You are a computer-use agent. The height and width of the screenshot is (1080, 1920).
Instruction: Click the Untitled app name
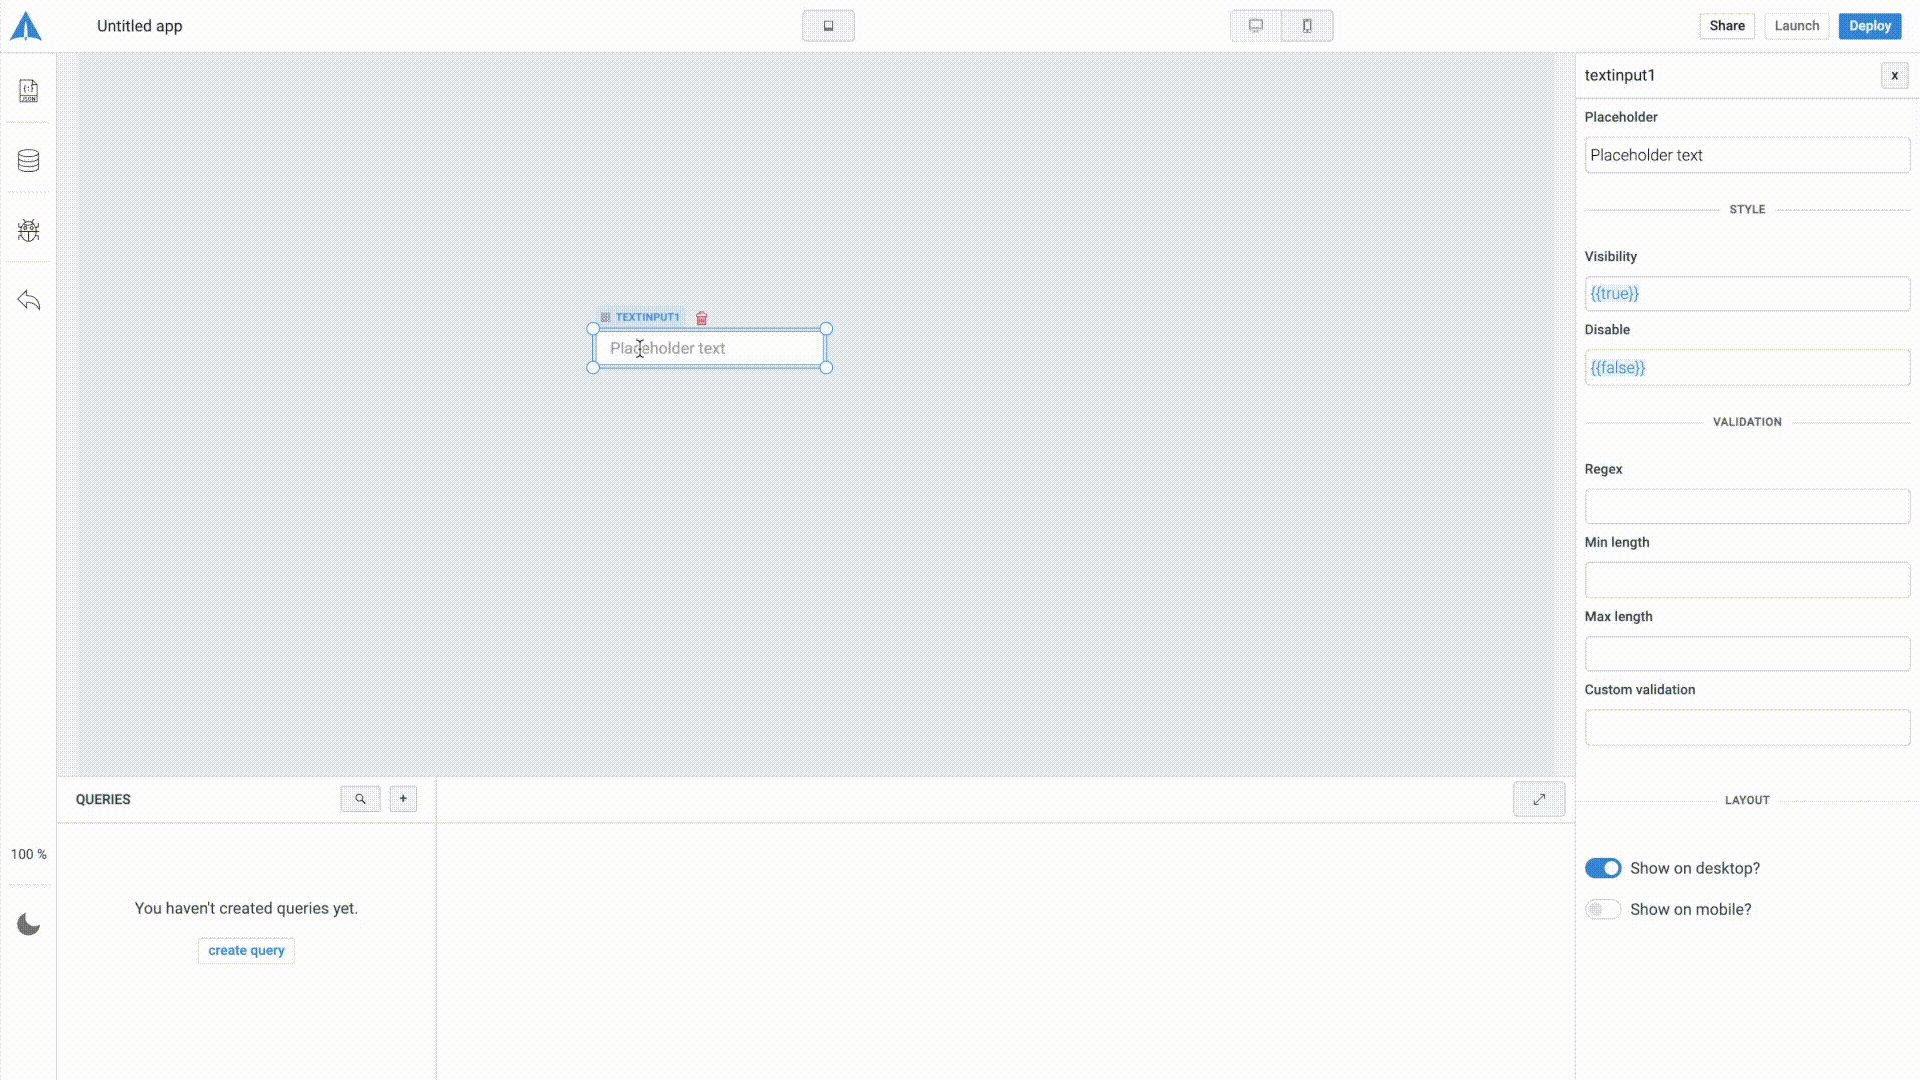[x=140, y=26]
